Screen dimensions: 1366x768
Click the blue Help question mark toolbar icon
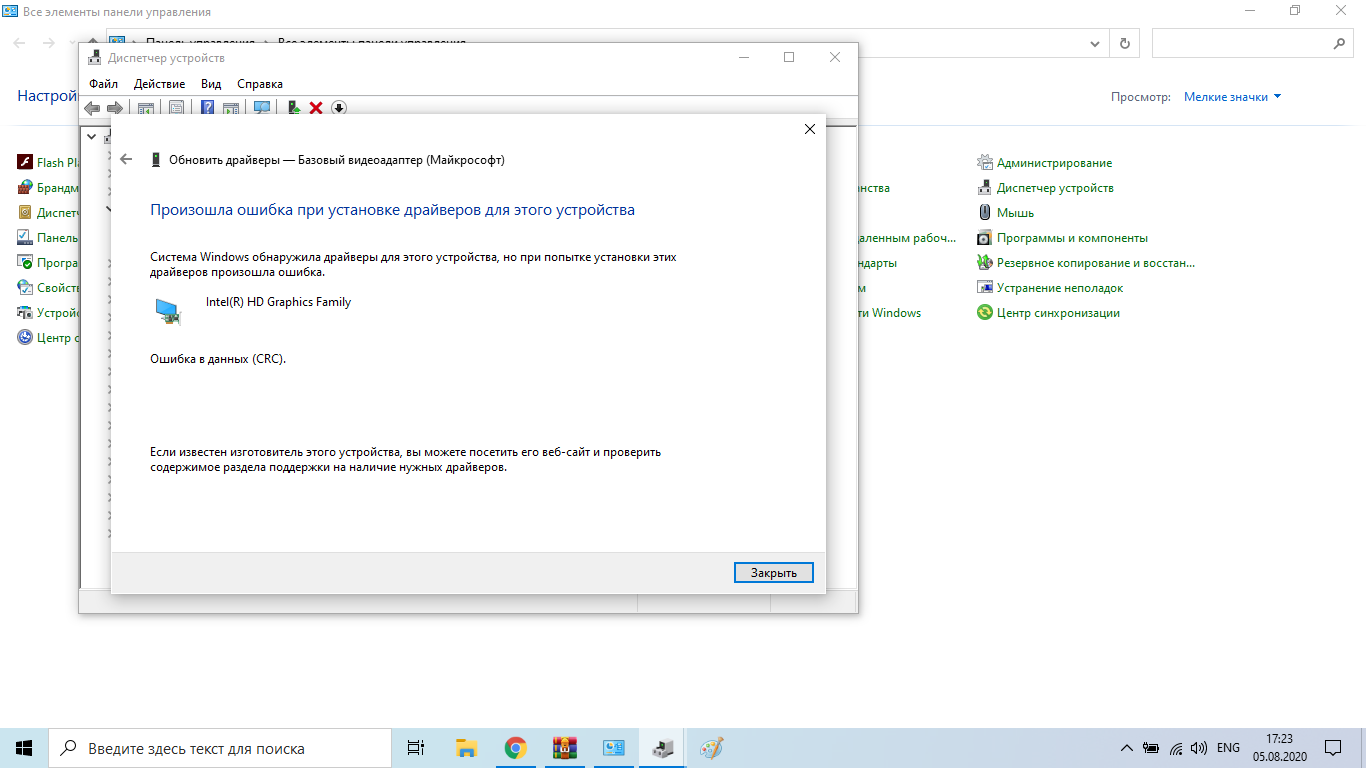pos(208,108)
